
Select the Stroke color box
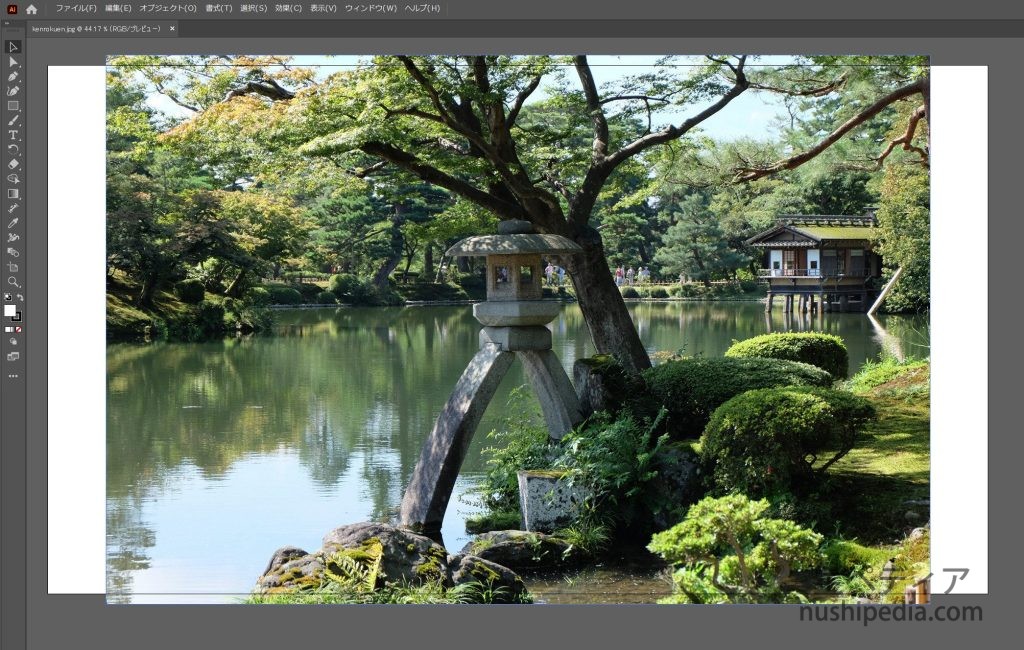pyautogui.click(x=17, y=317)
